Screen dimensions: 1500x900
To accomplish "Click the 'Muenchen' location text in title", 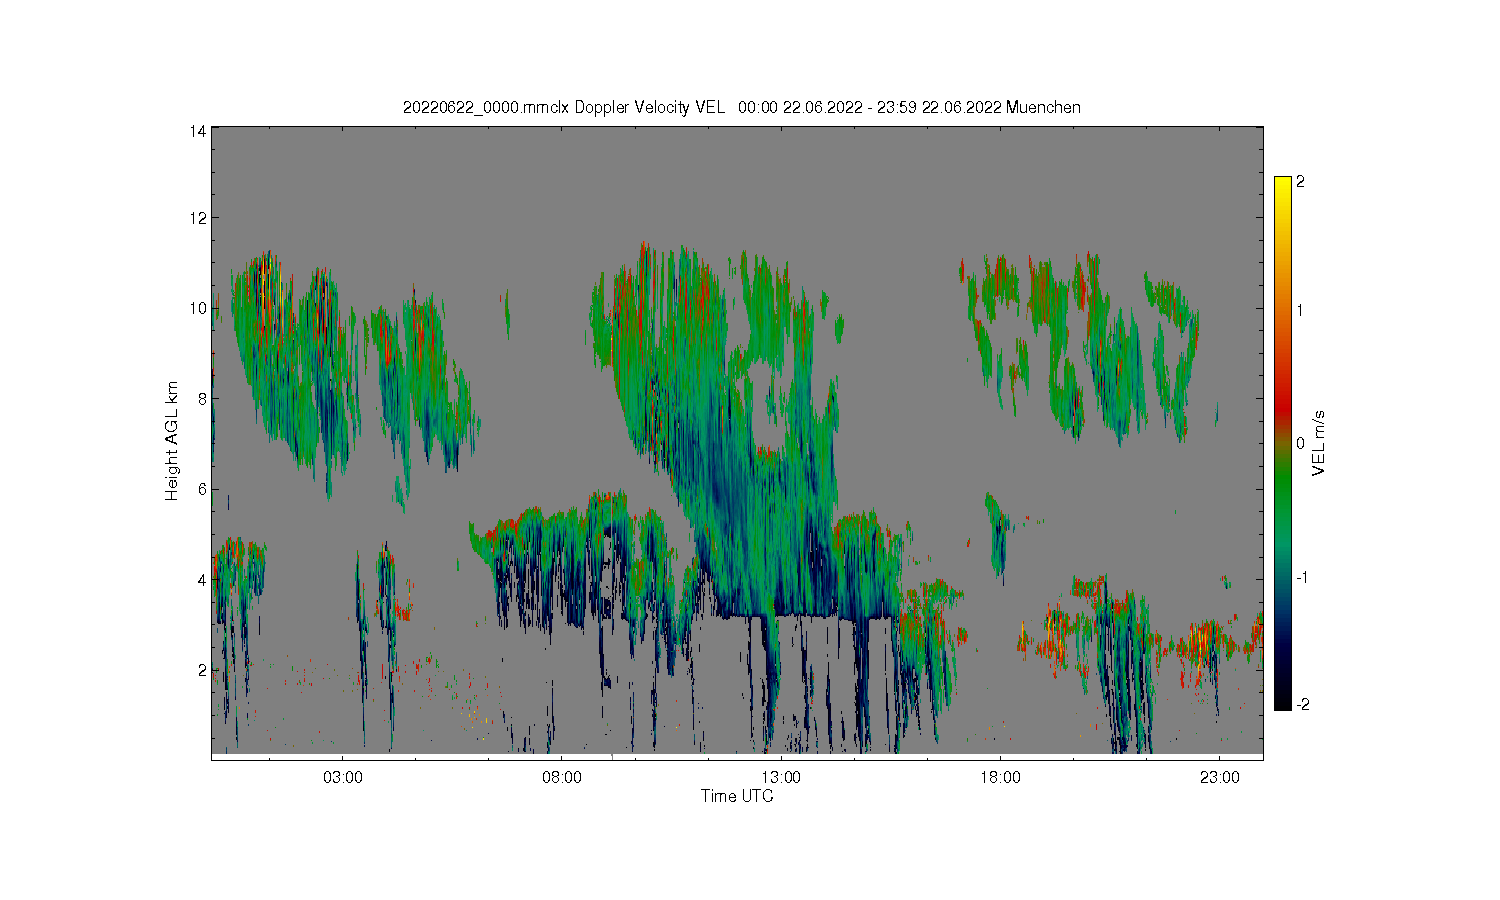I will pyautogui.click(x=1043, y=108).
